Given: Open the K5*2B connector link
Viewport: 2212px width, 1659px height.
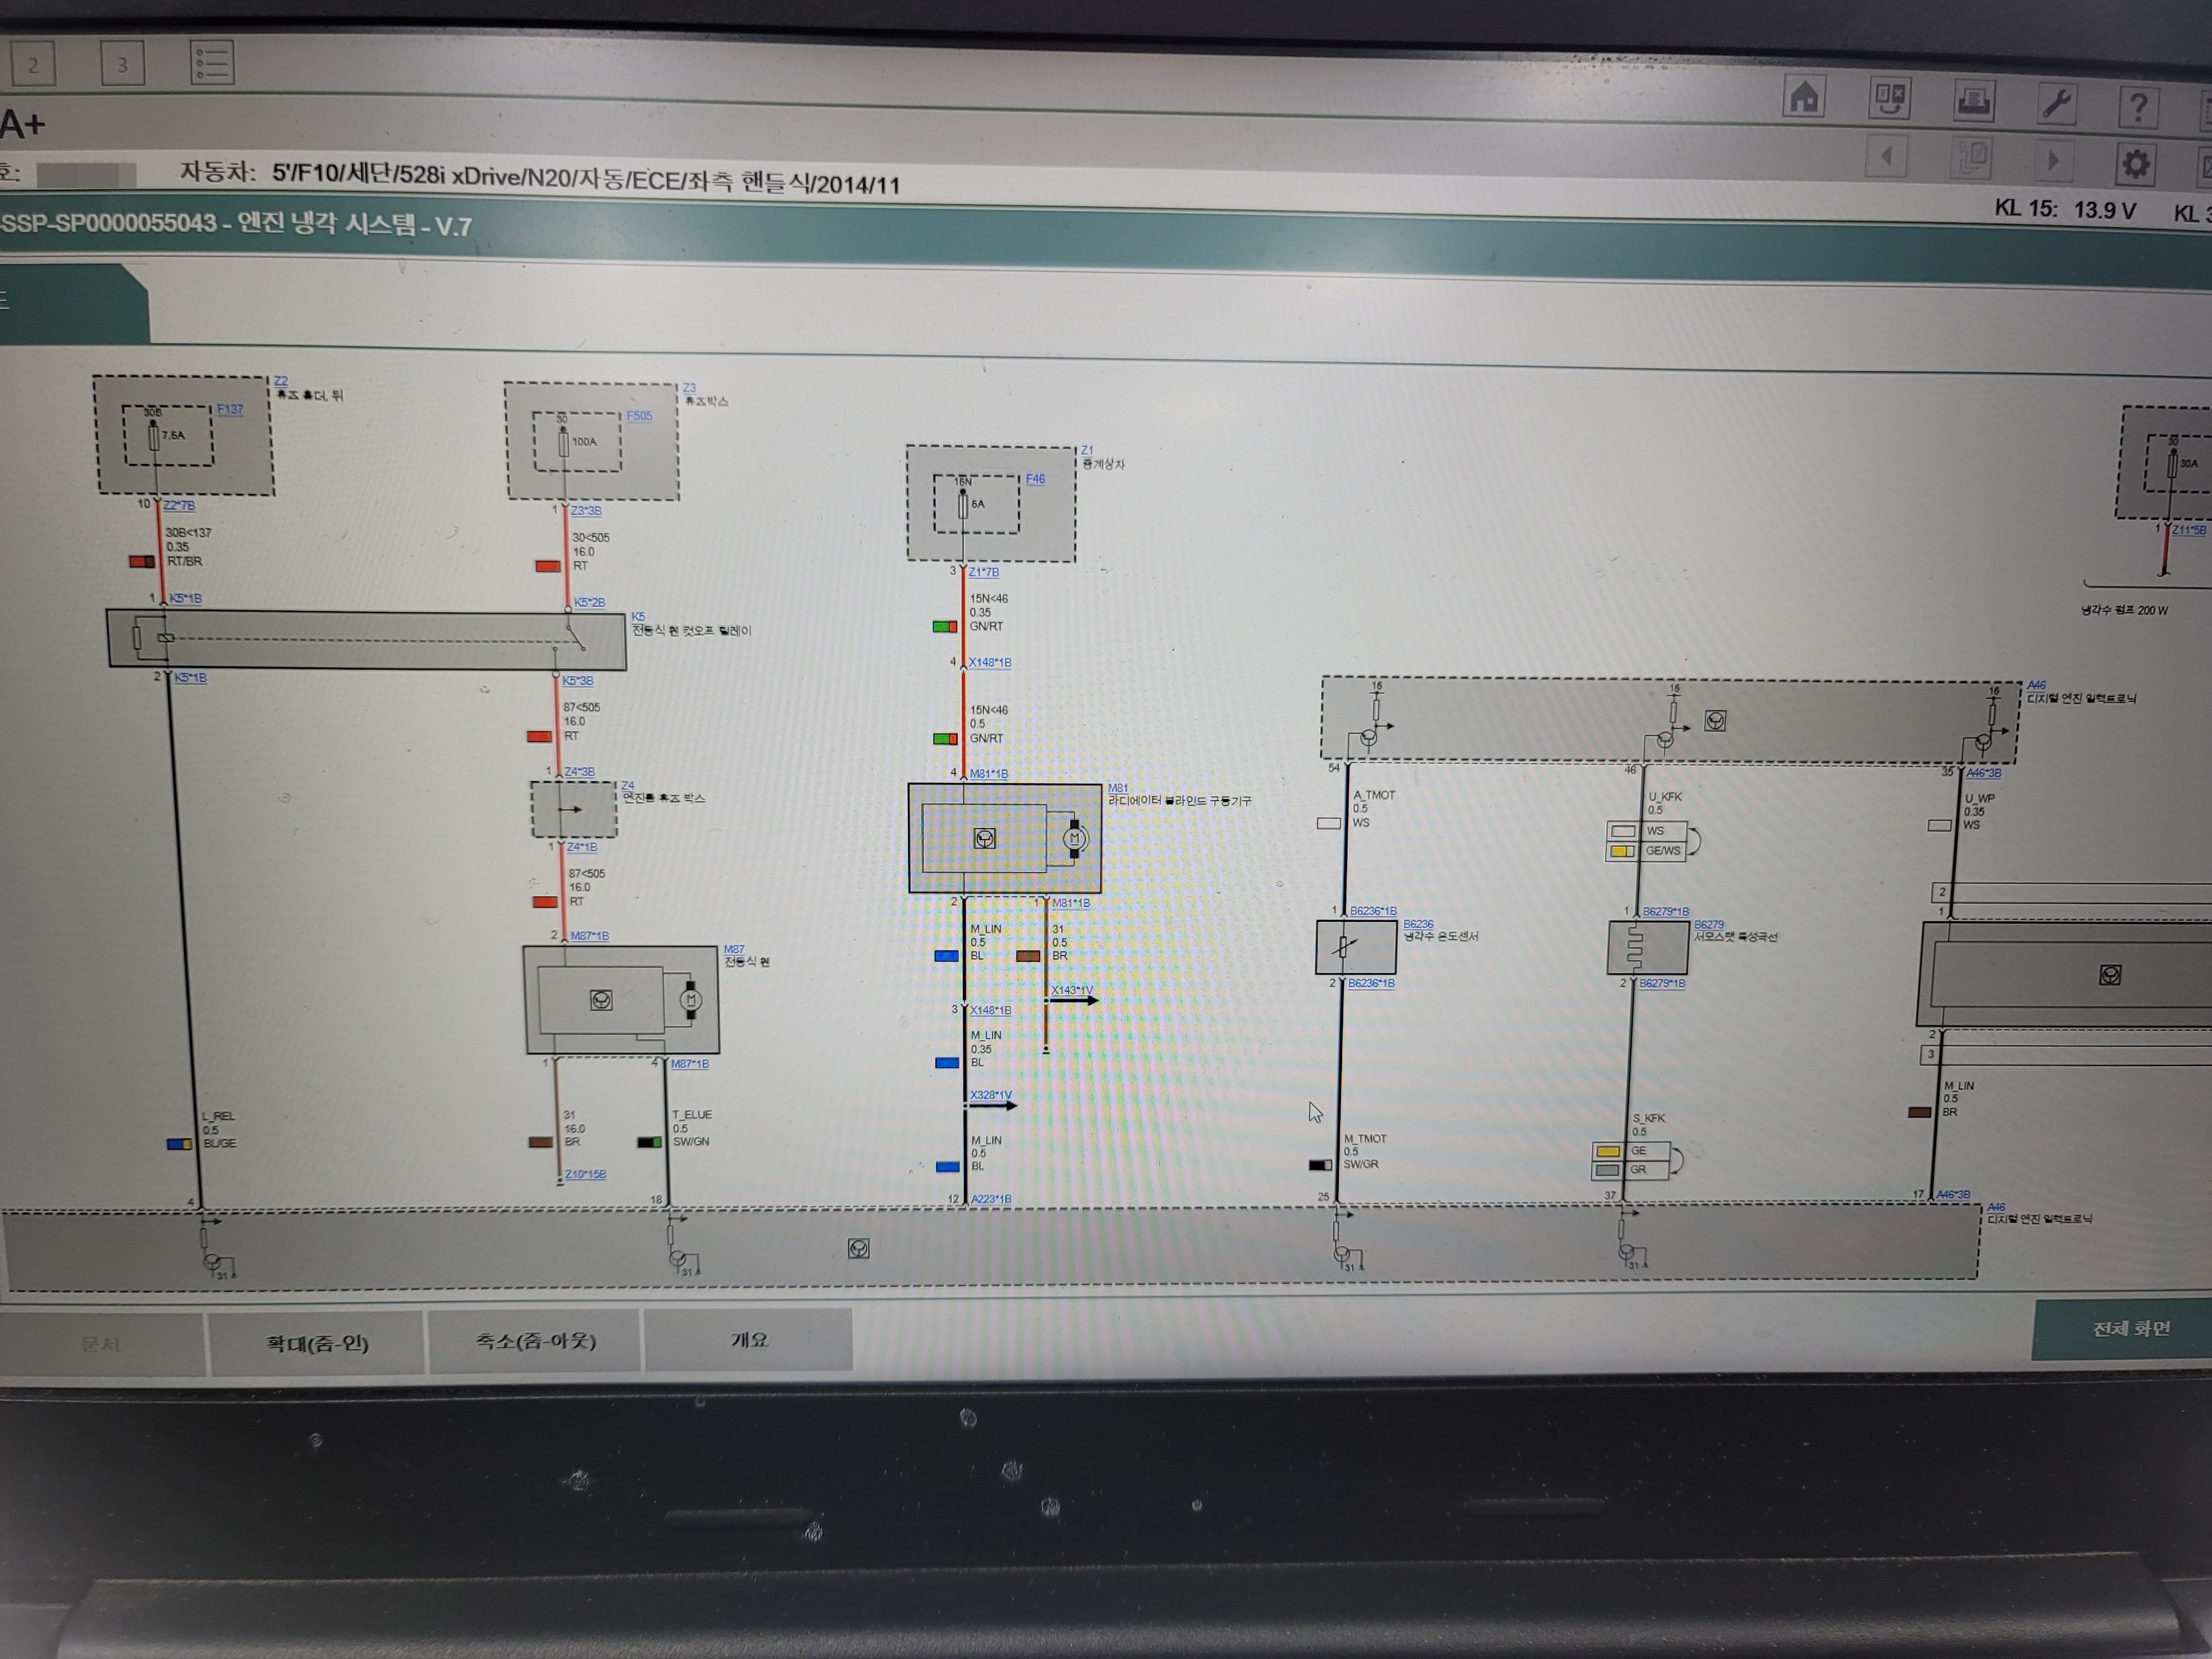Looking at the screenshot, I should [589, 603].
